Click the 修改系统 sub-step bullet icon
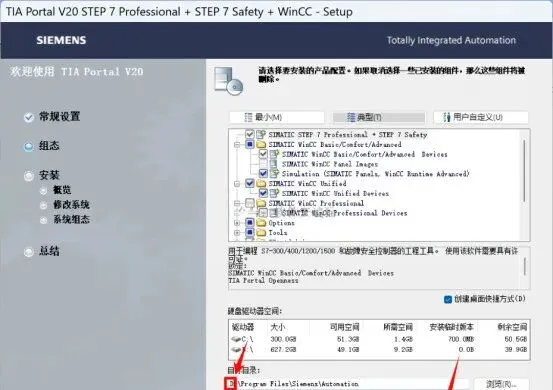This screenshot has height=390, width=553. pos(43,206)
